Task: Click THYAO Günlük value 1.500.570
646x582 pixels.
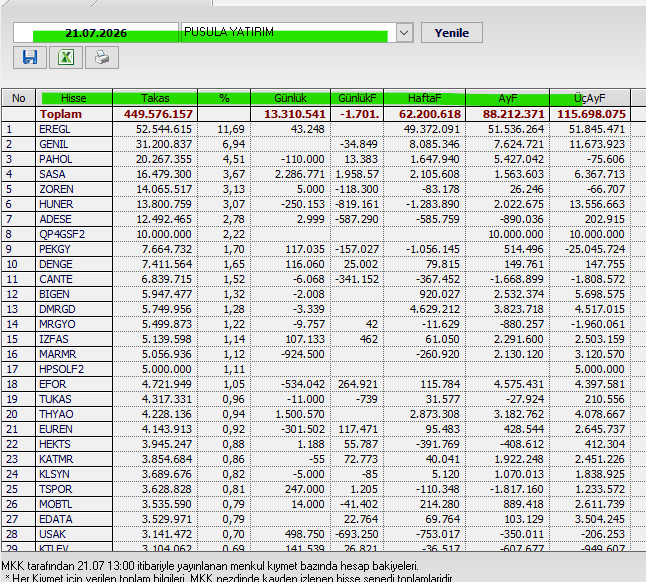Action: 300,414
